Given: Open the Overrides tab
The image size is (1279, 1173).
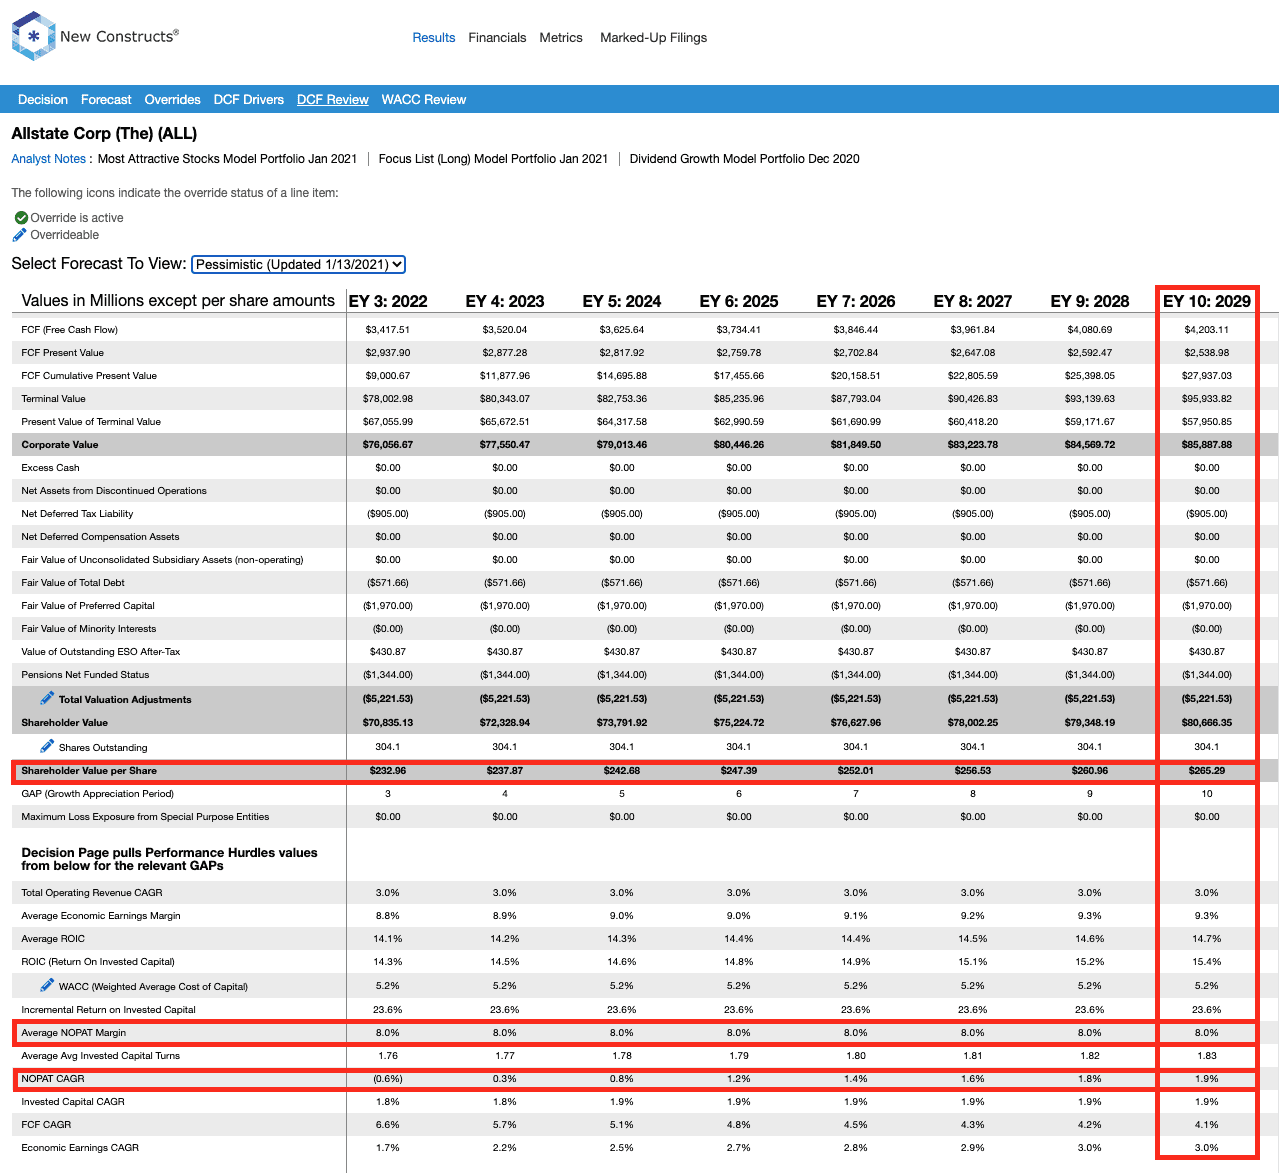Looking at the screenshot, I should click(173, 100).
